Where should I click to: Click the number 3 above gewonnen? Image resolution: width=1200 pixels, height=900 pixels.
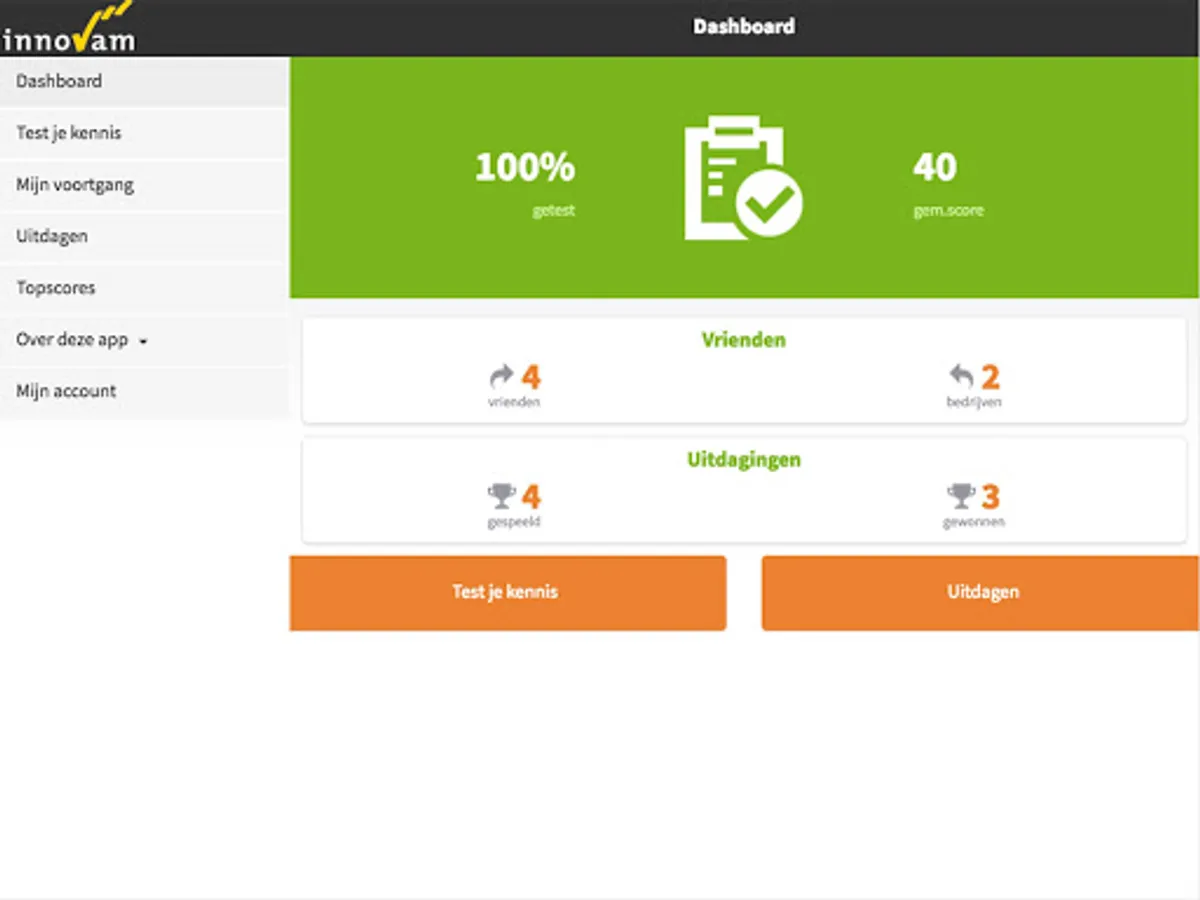pyautogui.click(x=990, y=497)
